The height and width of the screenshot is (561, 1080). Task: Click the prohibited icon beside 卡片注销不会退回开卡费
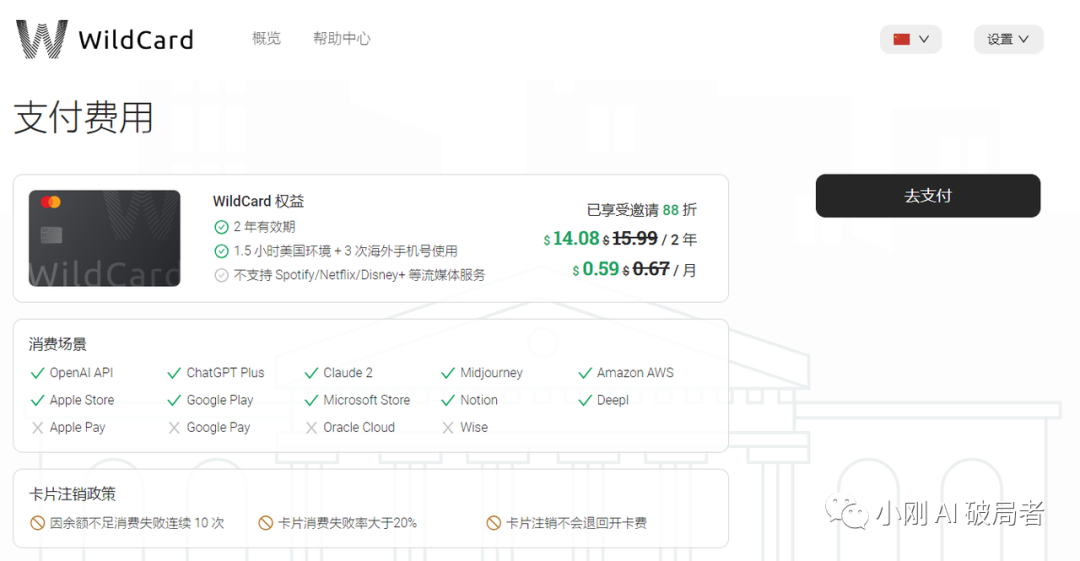pos(493,523)
